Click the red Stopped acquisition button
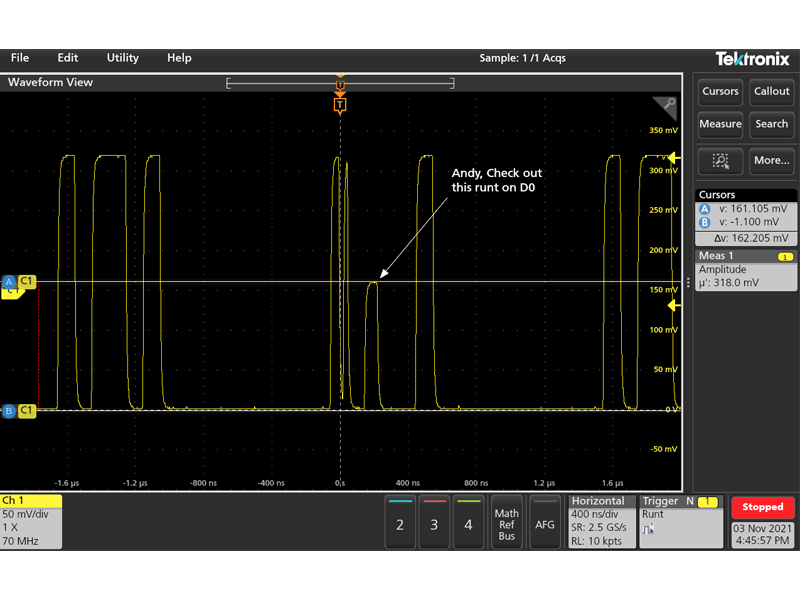This screenshot has width=800, height=600. point(763,507)
